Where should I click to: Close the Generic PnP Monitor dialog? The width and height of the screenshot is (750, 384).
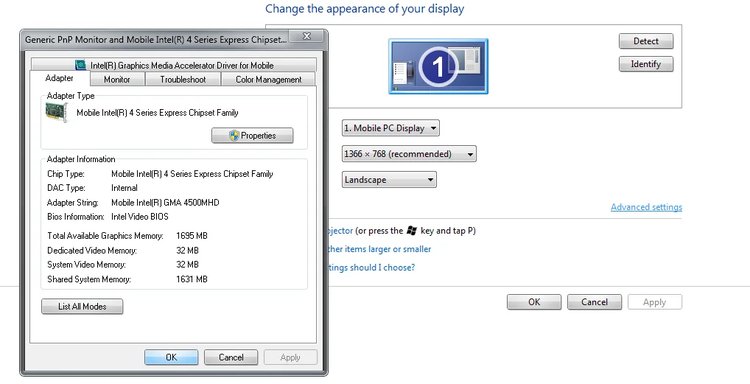click(307, 36)
